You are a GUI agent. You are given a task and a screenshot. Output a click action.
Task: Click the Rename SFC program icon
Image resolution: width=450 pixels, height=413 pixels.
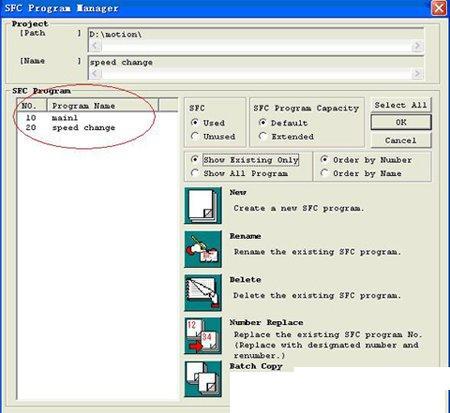pos(203,249)
